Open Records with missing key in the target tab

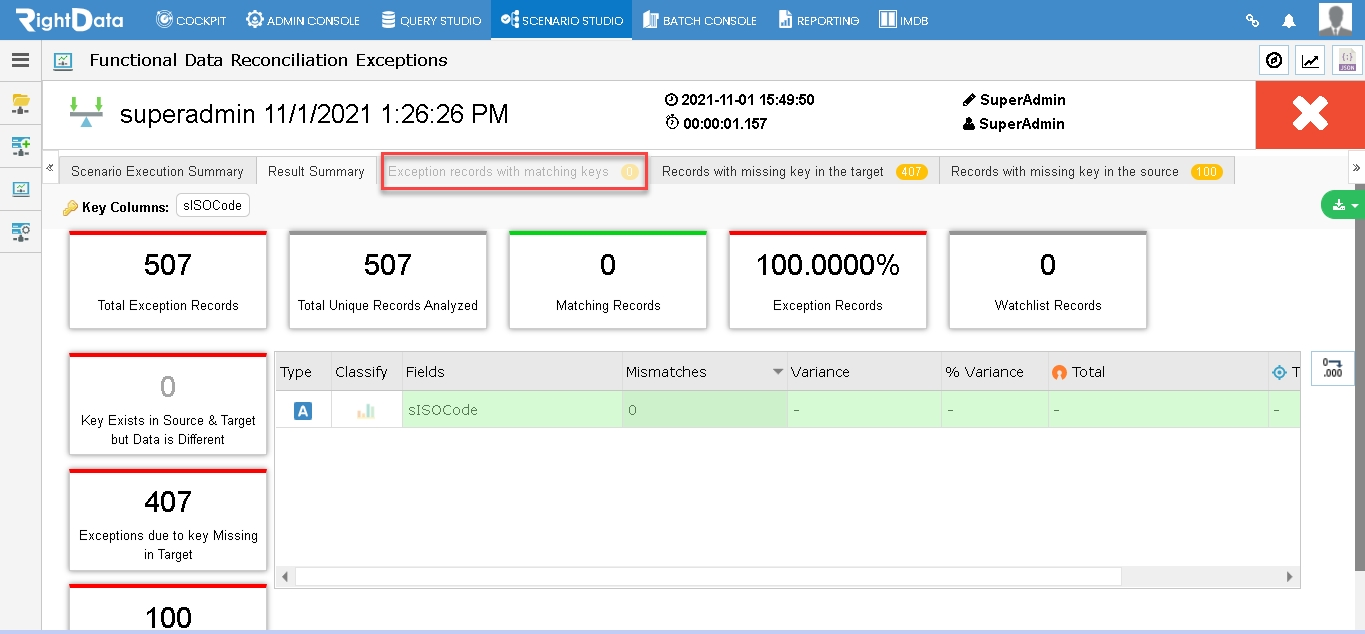click(794, 171)
